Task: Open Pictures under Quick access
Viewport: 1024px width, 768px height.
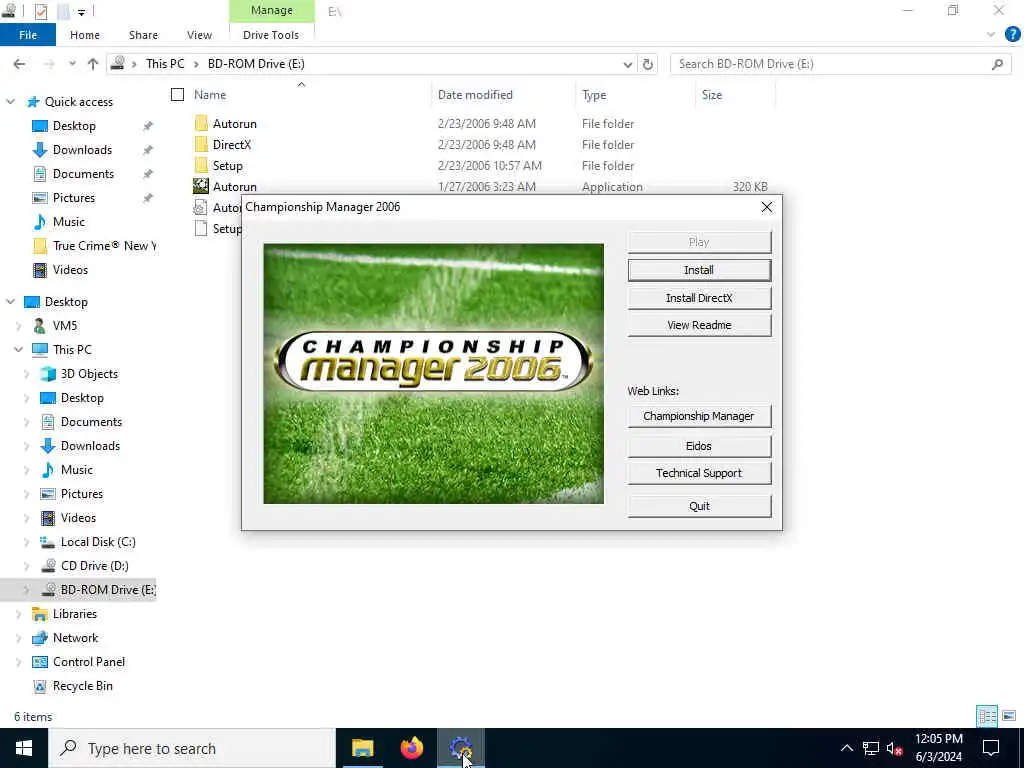Action: click(74, 198)
